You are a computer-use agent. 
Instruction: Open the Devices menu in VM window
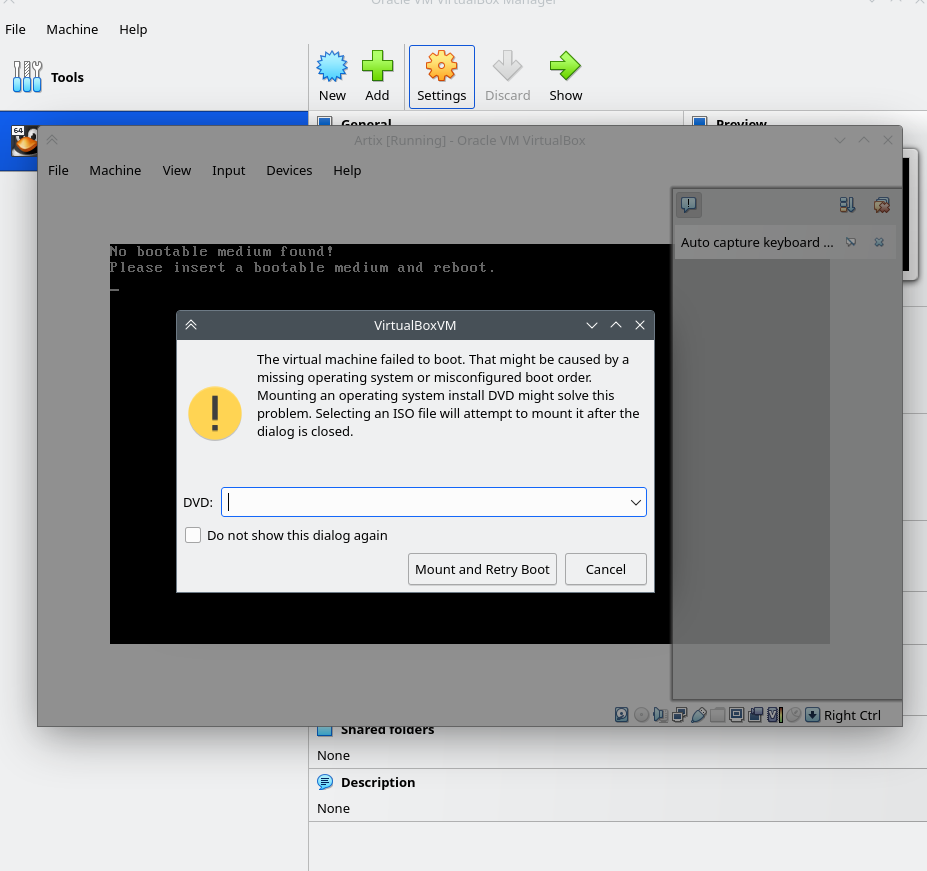[289, 170]
